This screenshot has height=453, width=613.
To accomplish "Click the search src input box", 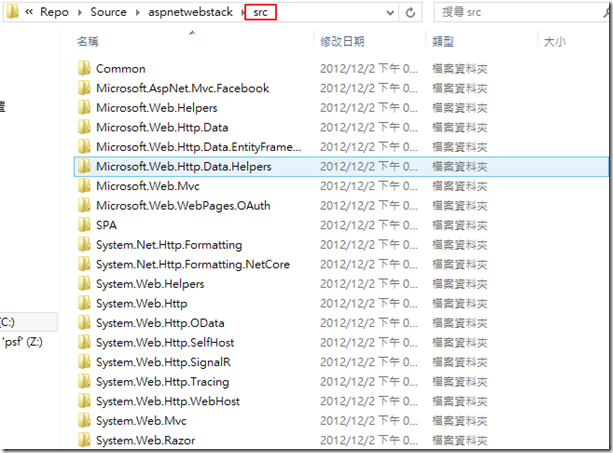I will click(520, 12).
